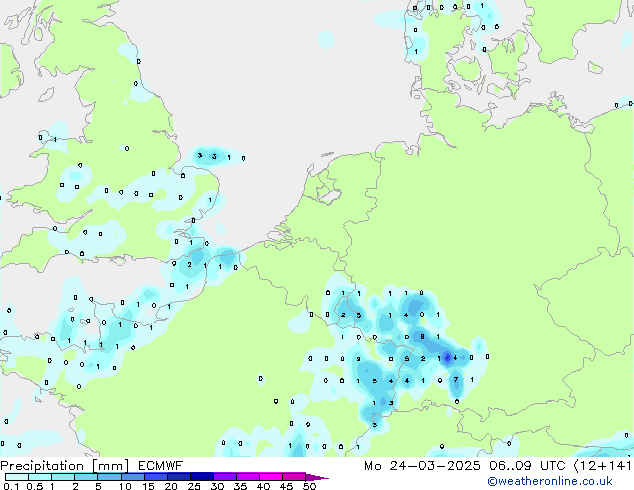Screen dimensions: 634x490
Task: Open the weatheronline.co.uk copyright link
Action: (550, 481)
